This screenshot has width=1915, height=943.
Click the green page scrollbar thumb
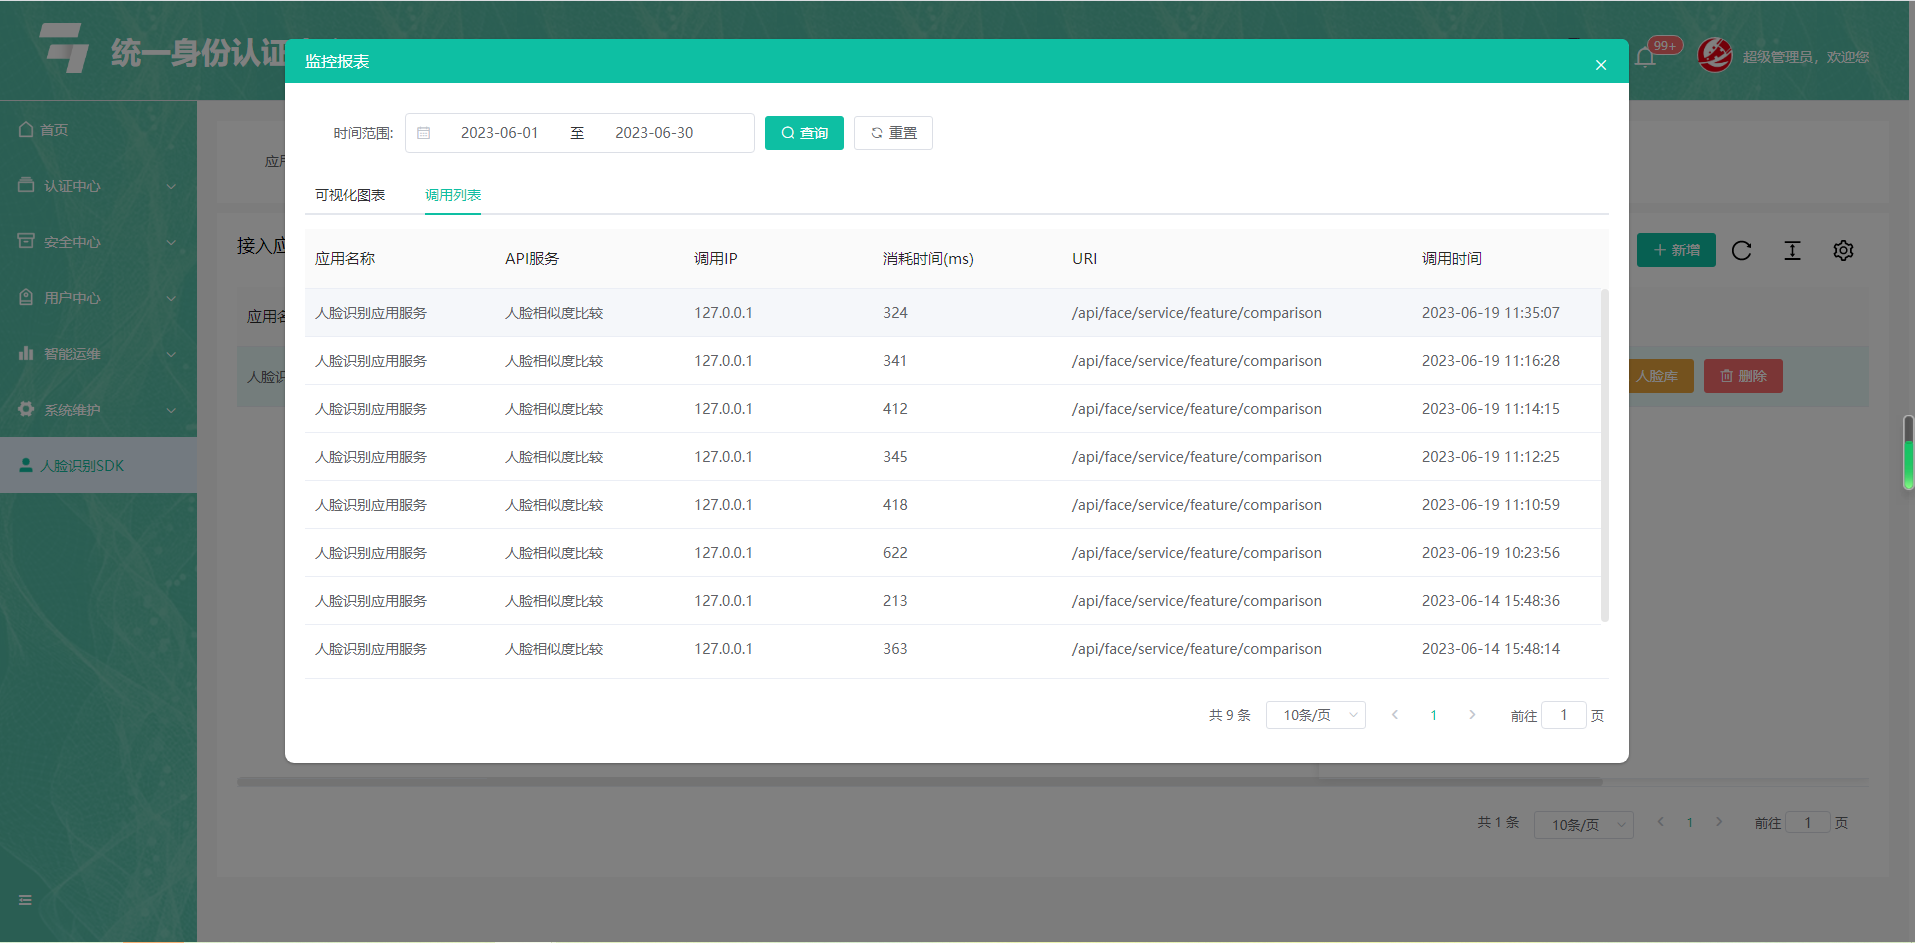[1908, 453]
